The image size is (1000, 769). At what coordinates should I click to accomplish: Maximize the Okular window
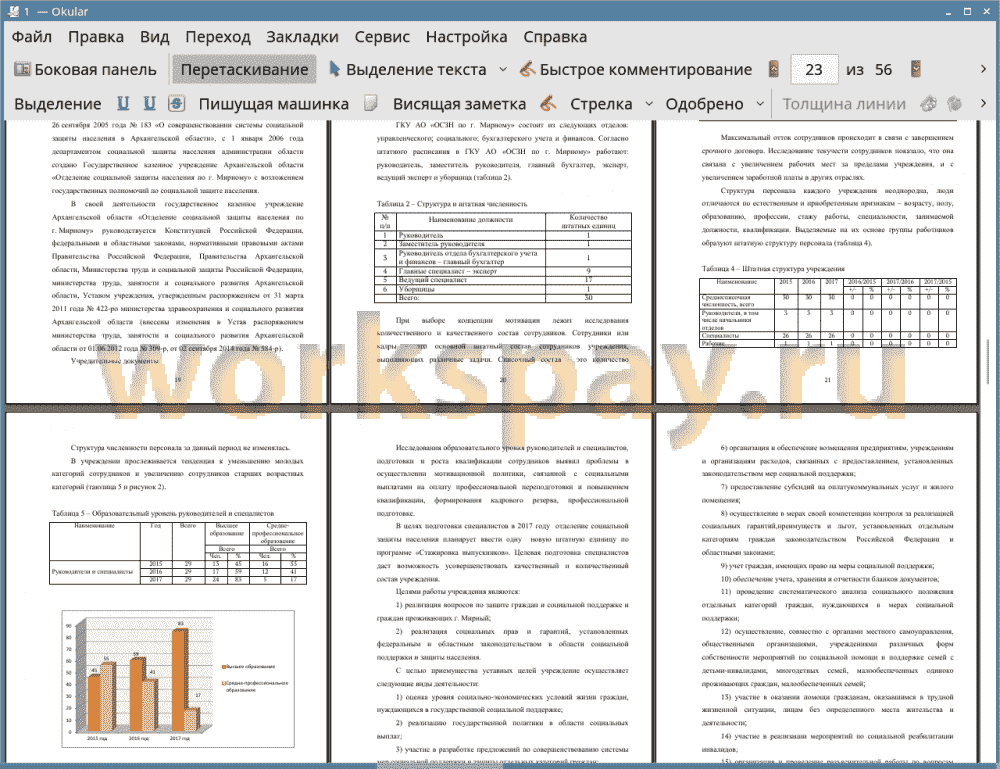967,11
